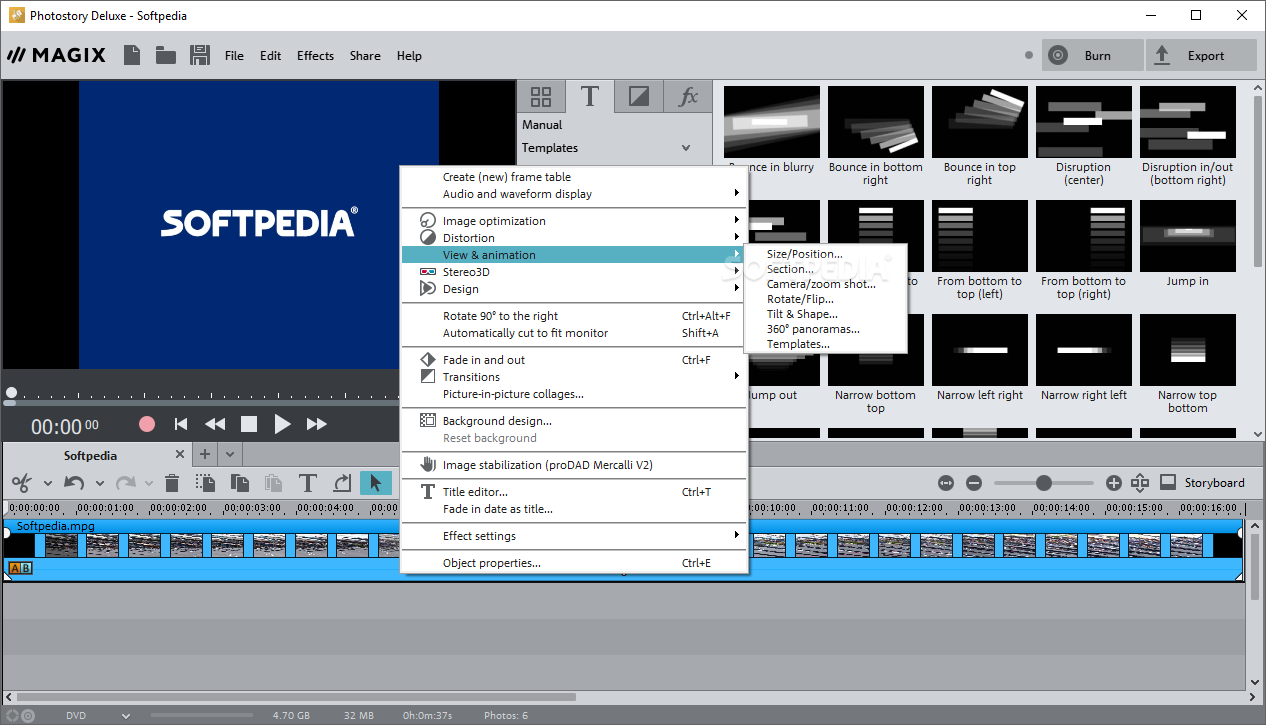The image size is (1266, 725).
Task: Select Narrow right left template thumbnail
Action: (1083, 350)
